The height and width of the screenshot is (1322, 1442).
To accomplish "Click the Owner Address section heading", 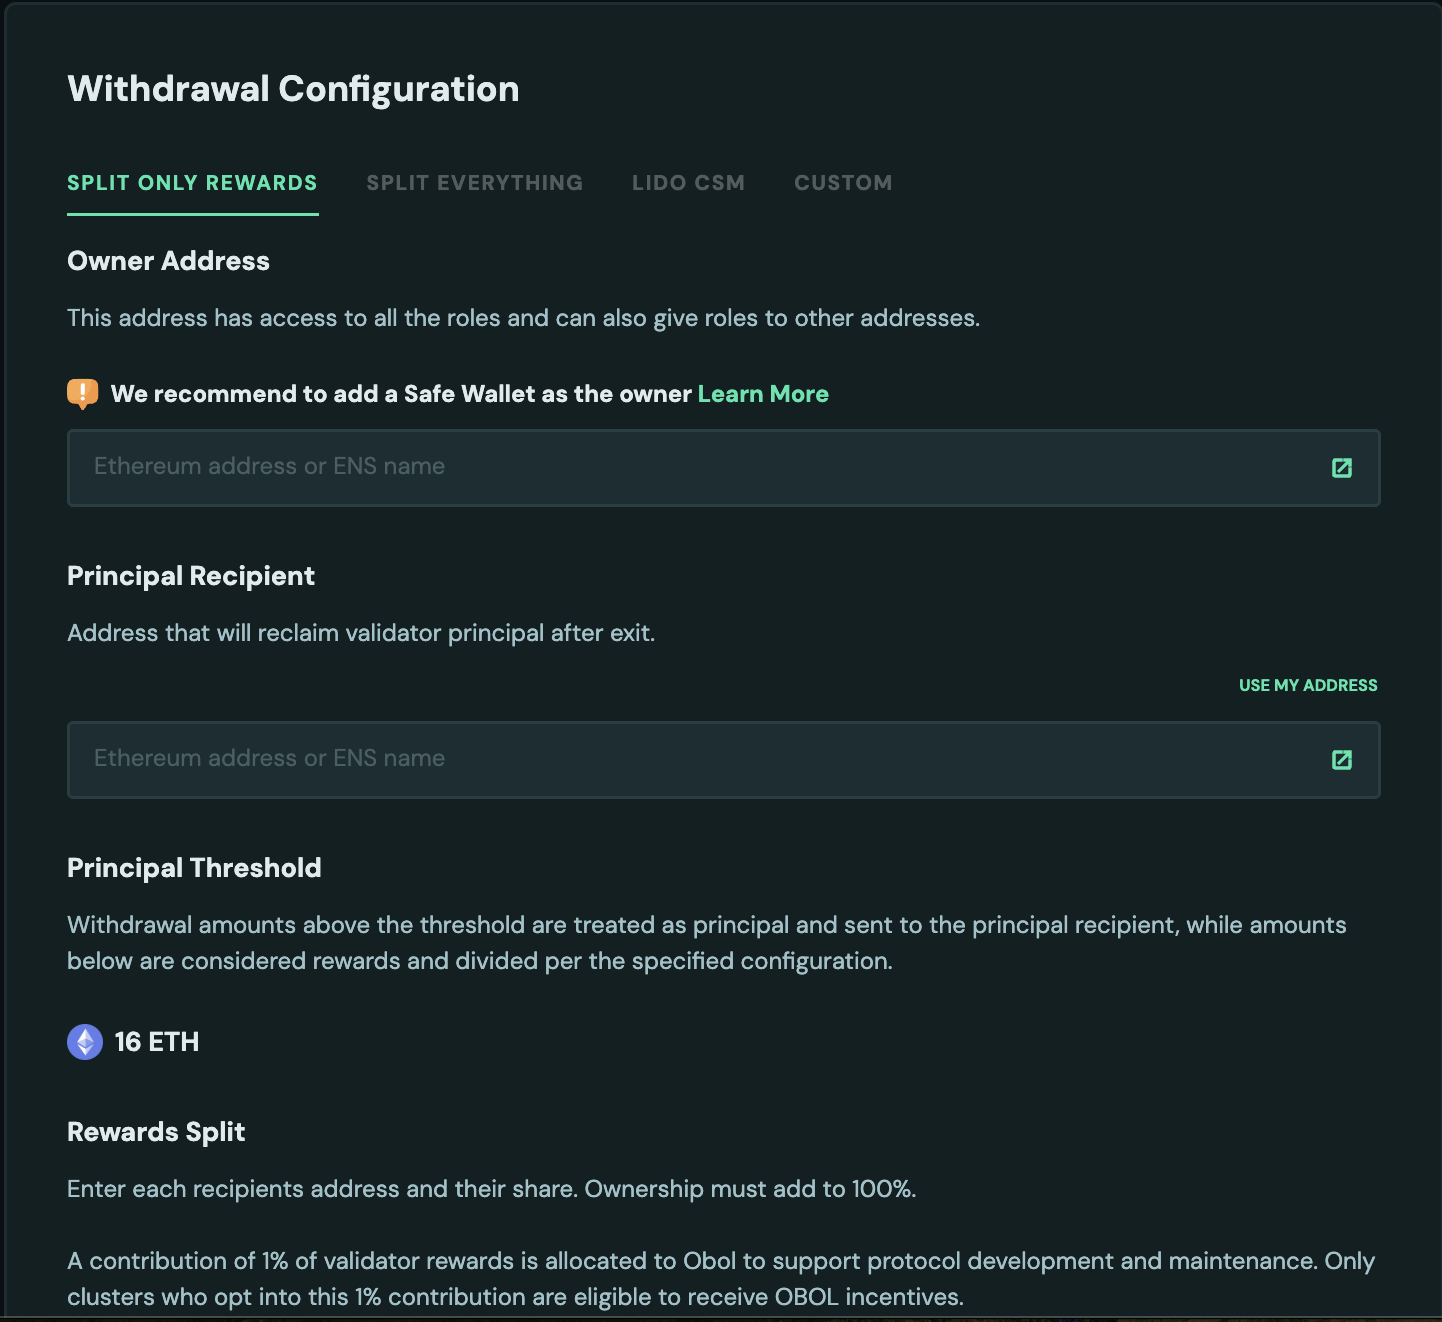I will point(168,261).
